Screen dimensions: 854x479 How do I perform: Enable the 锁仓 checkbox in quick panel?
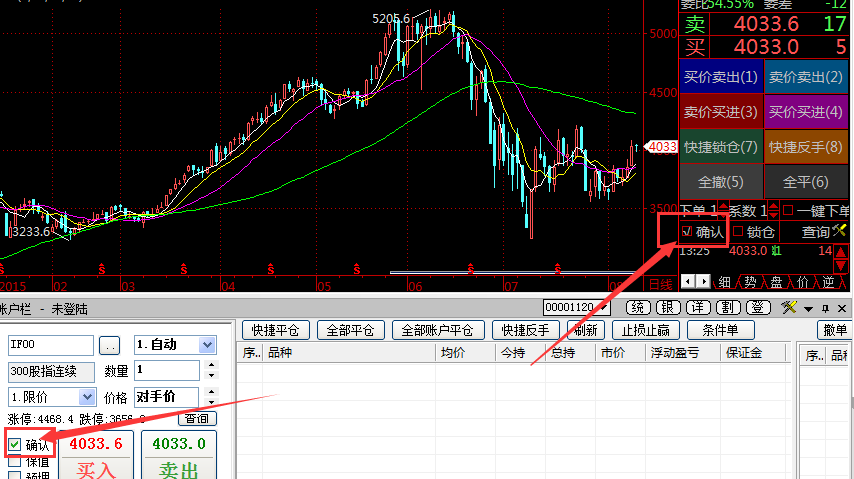click(739, 232)
